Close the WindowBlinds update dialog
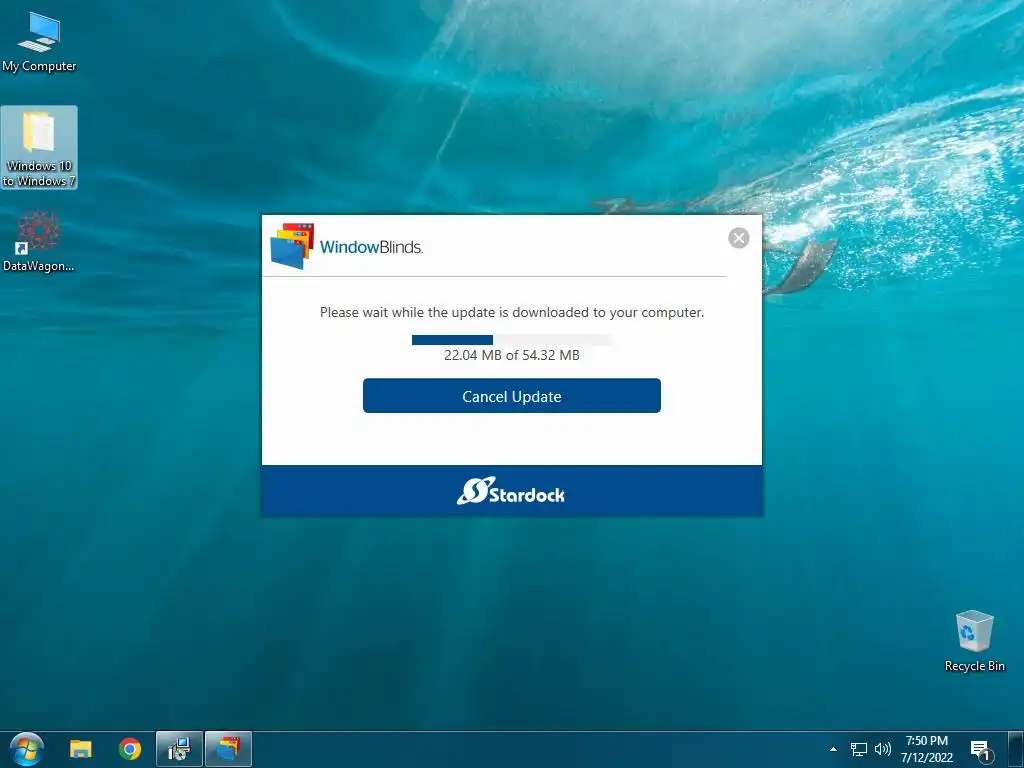The width and height of the screenshot is (1024, 768). pyautogui.click(x=739, y=238)
